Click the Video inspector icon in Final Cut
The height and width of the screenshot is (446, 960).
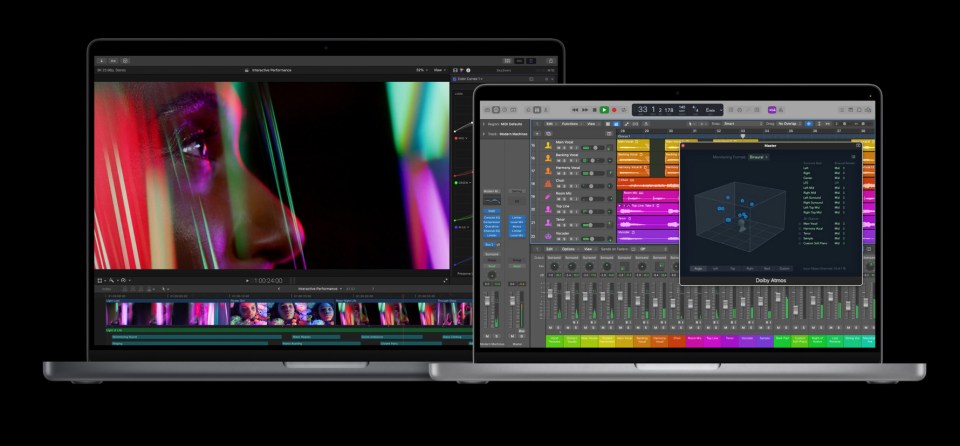(x=455, y=70)
